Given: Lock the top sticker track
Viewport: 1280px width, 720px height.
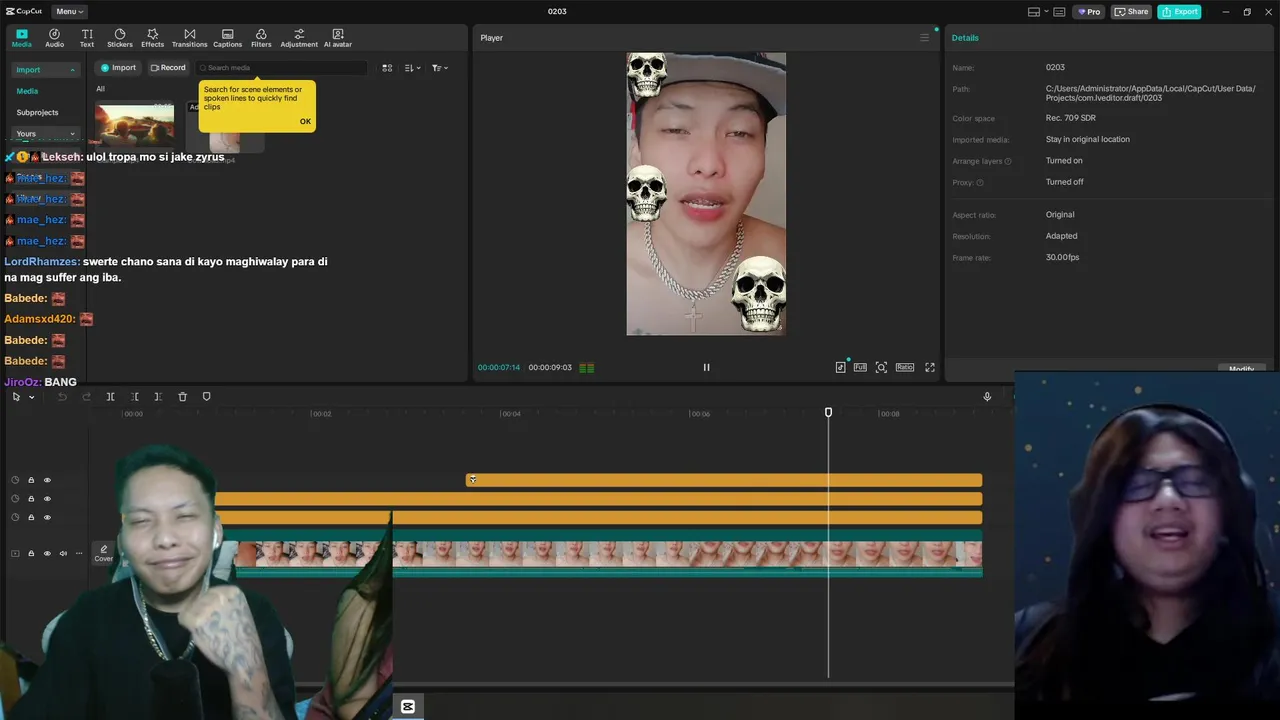Looking at the screenshot, I should point(31,480).
